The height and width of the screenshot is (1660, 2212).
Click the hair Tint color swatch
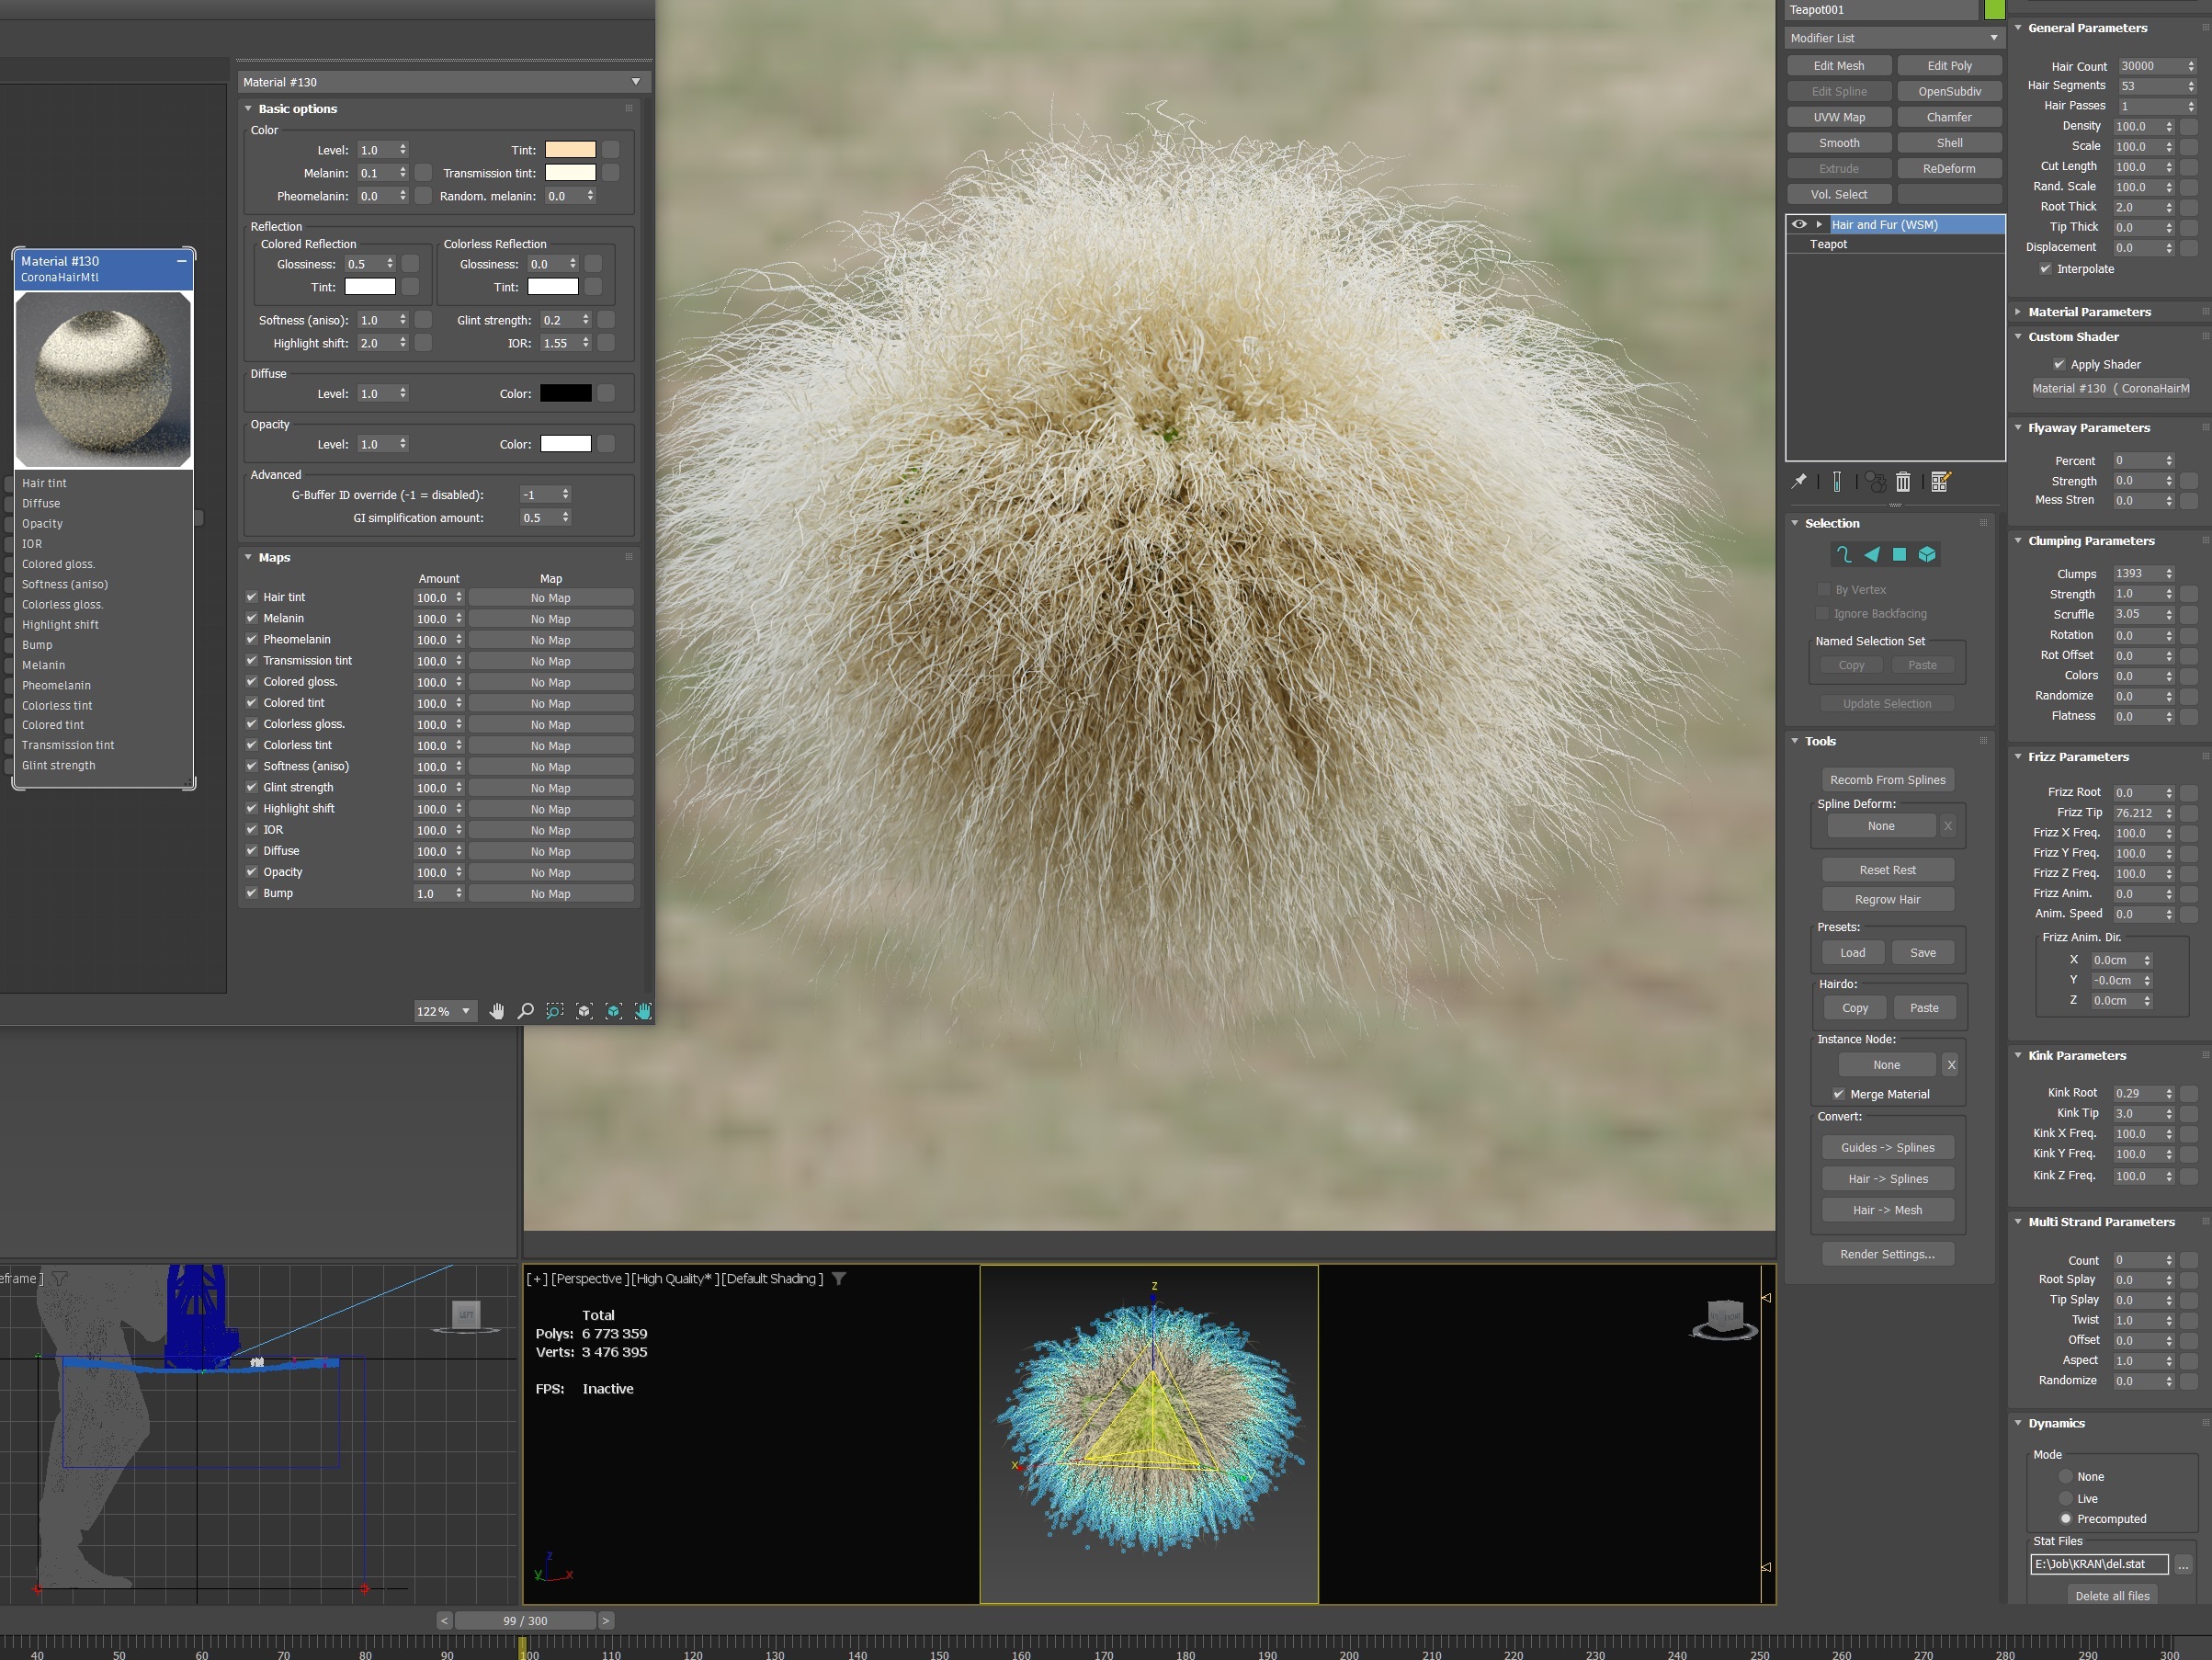point(570,150)
